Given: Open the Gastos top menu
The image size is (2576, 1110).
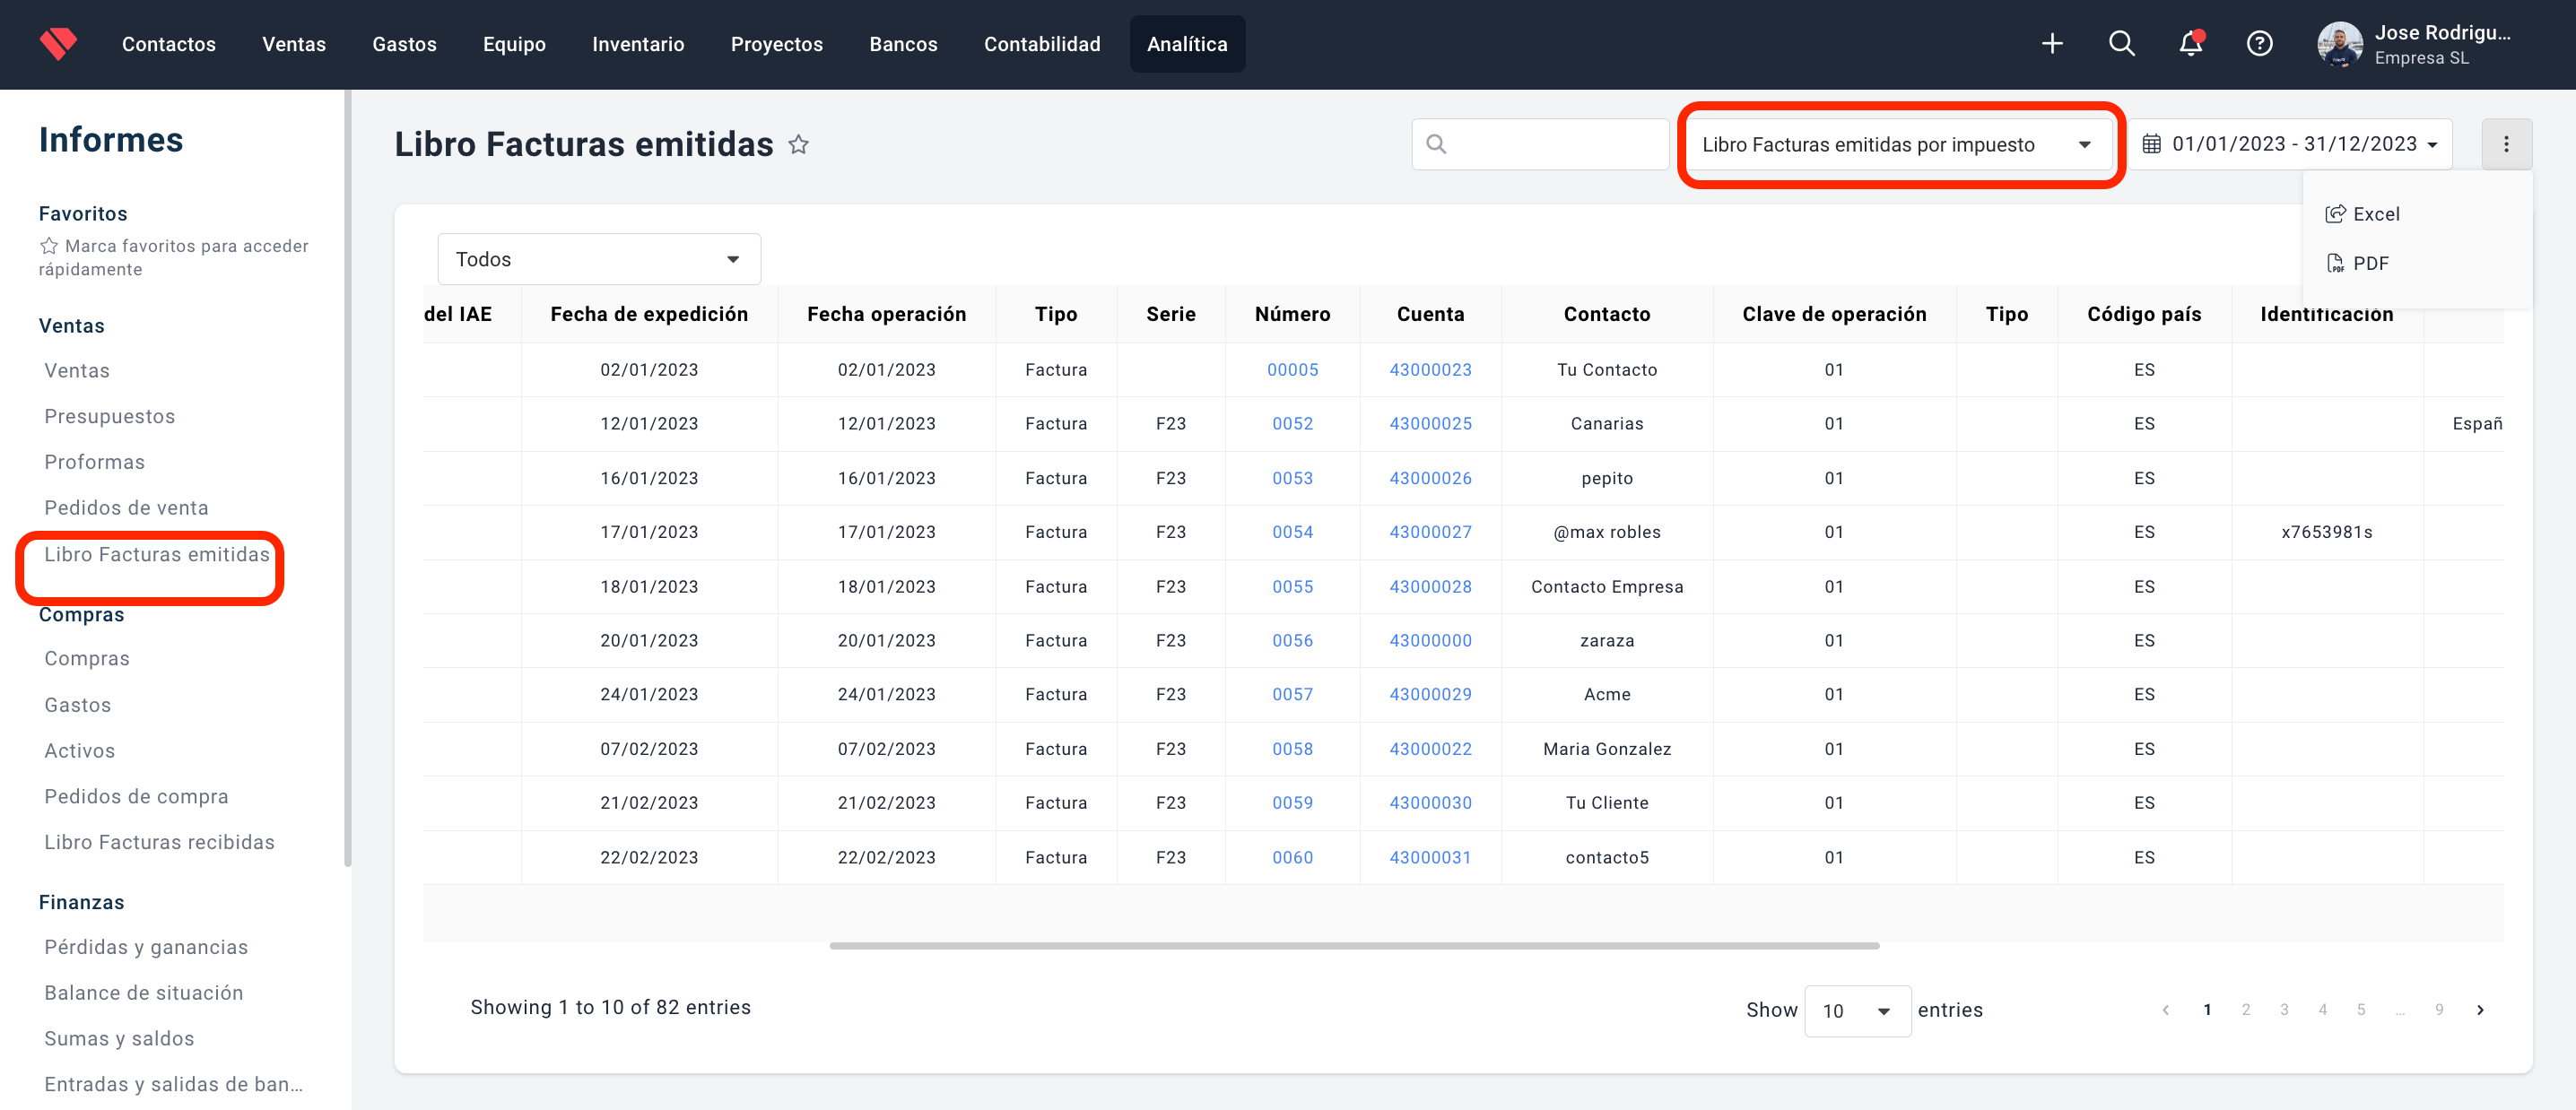Looking at the screenshot, I should 404,44.
